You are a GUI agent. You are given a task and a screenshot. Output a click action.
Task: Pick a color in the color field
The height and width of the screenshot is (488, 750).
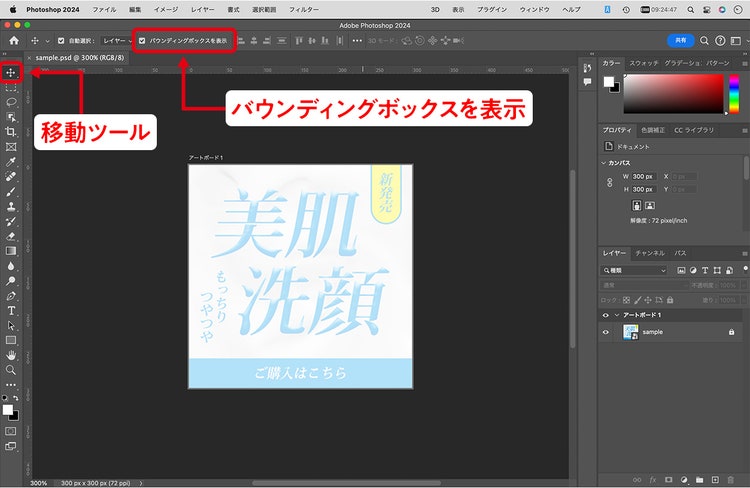coord(673,93)
